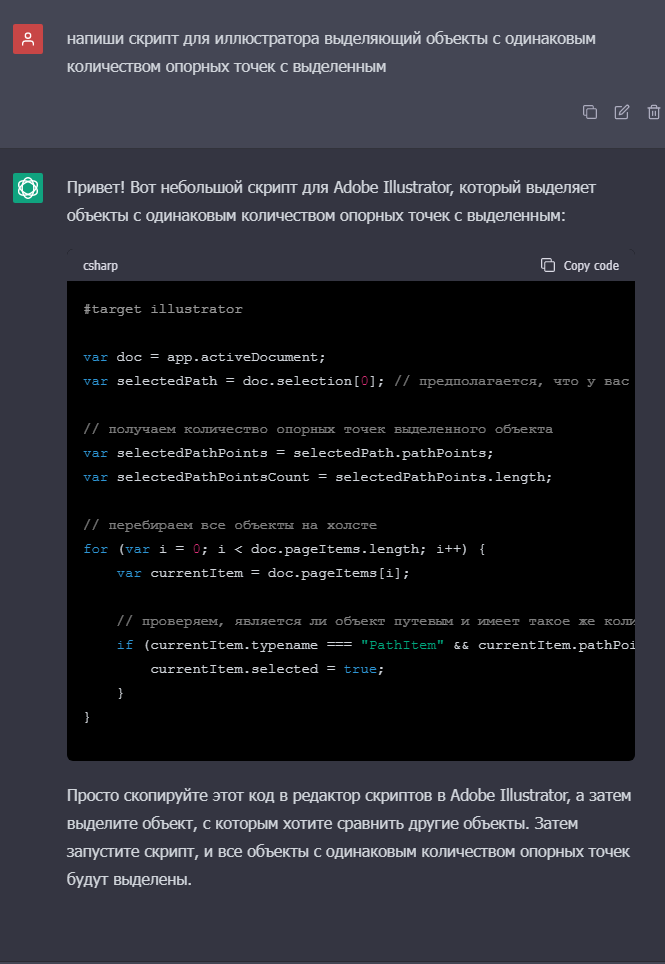Screen dimensions: 665x964
Task: Click the edit message pencil icon
Action: tap(622, 112)
